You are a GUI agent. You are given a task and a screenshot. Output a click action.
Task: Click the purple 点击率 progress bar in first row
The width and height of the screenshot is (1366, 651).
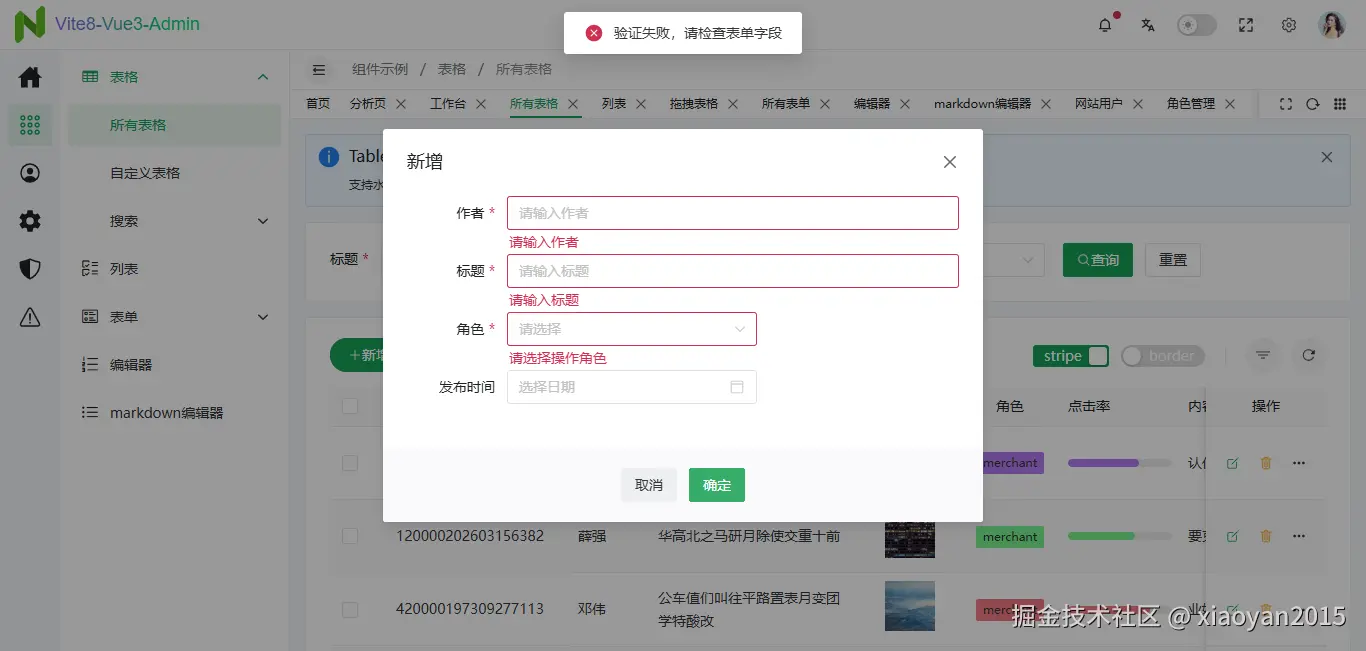pos(1120,463)
